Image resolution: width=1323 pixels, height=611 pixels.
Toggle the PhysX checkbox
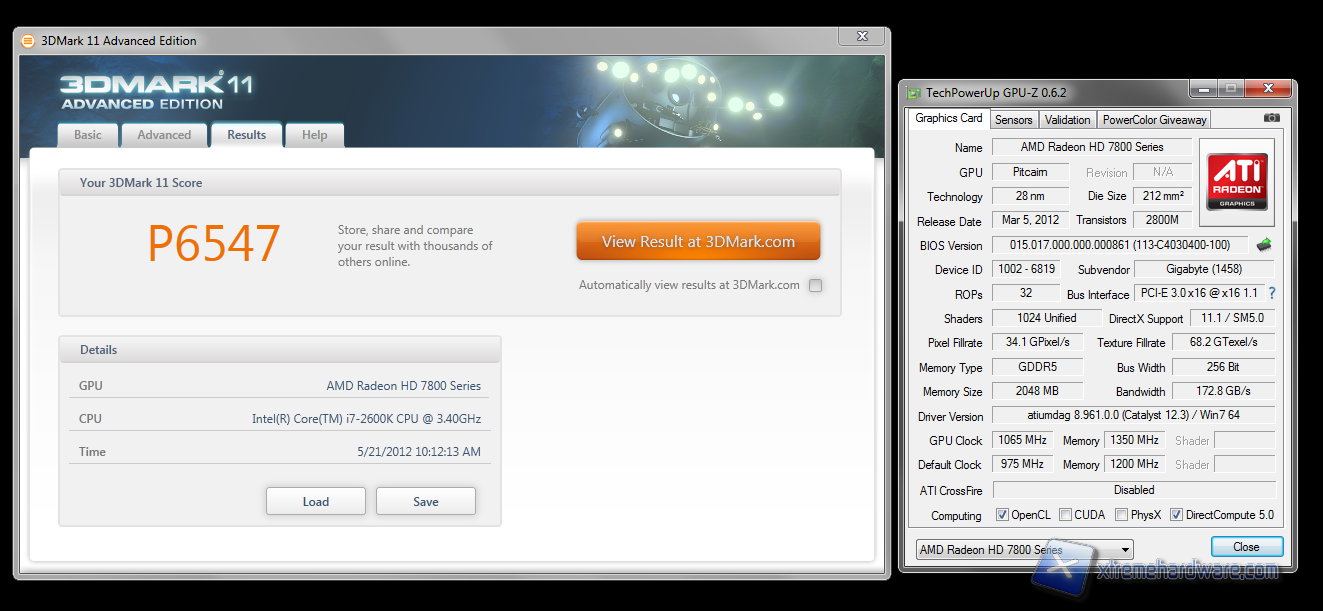click(x=1121, y=515)
